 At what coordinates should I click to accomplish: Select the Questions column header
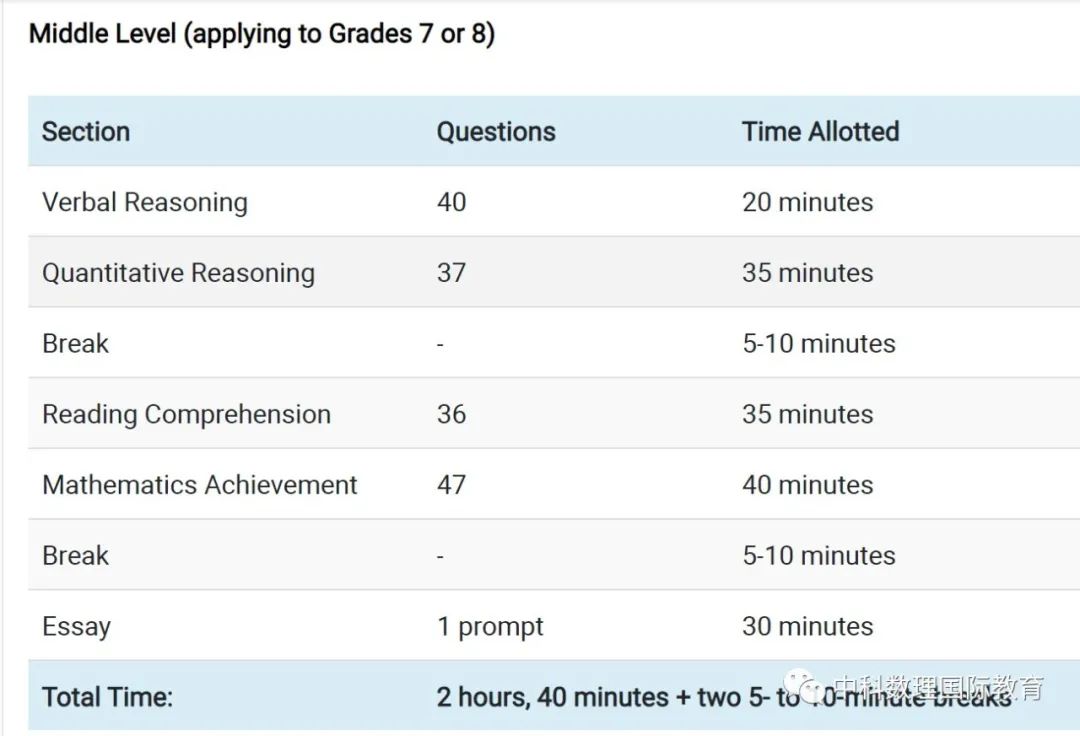(496, 132)
